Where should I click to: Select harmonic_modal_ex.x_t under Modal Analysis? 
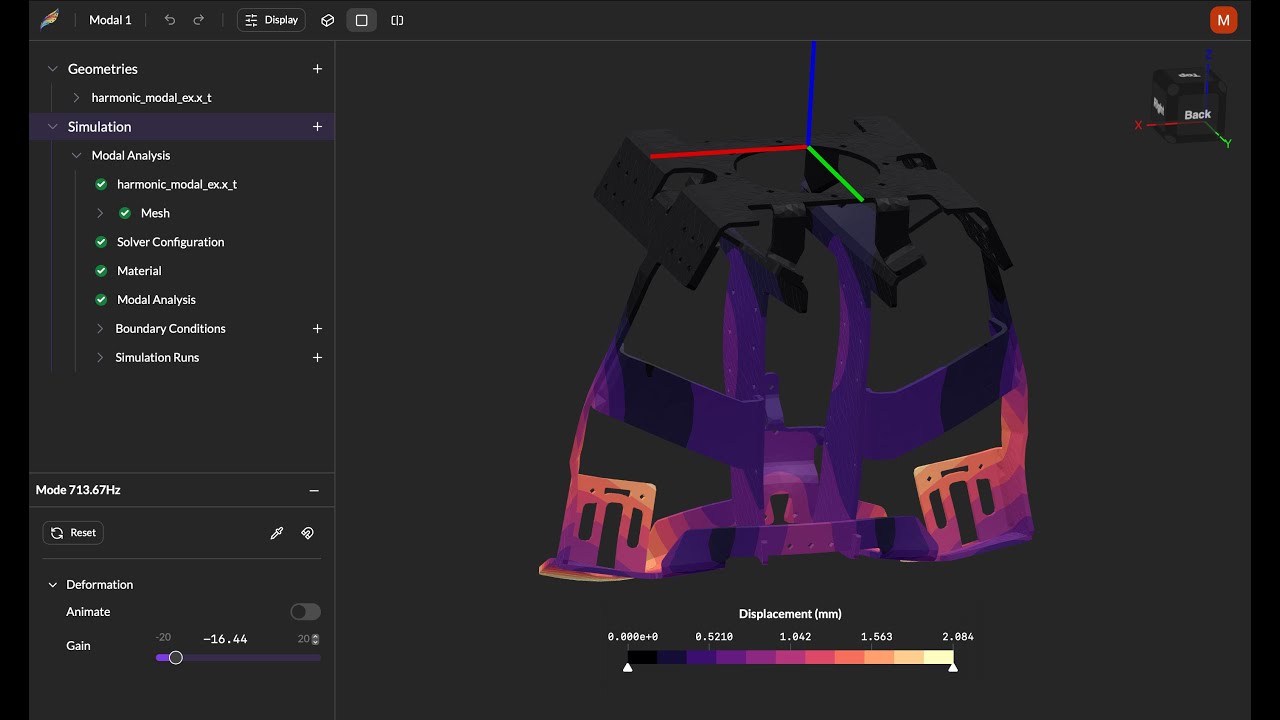coord(177,184)
